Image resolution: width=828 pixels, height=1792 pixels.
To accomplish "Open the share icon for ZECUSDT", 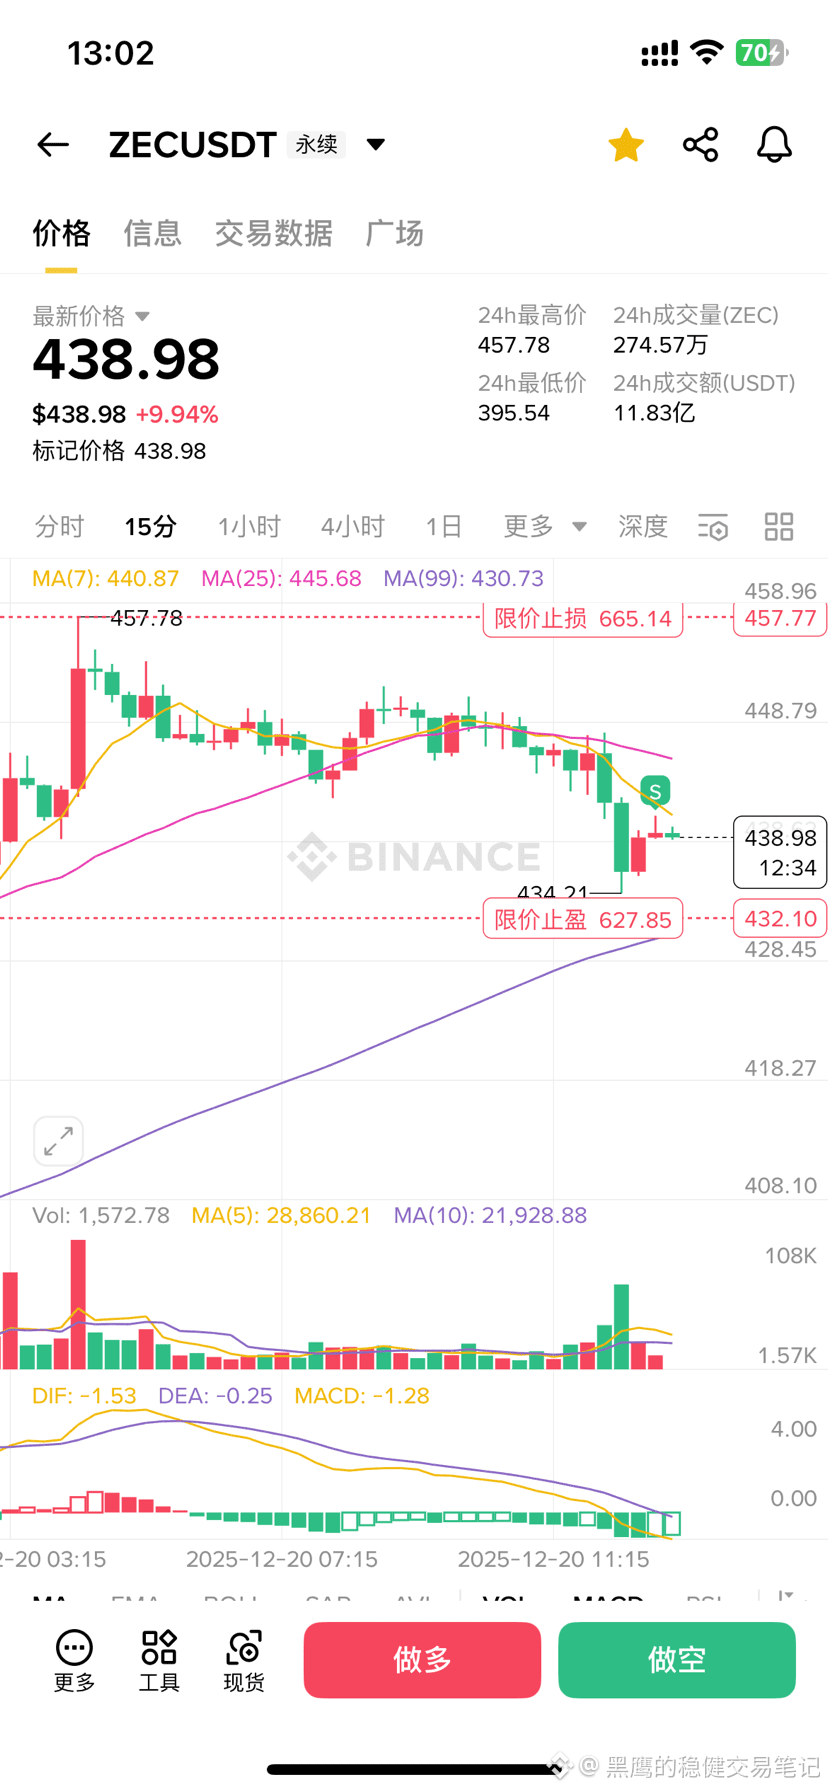I will tap(699, 144).
